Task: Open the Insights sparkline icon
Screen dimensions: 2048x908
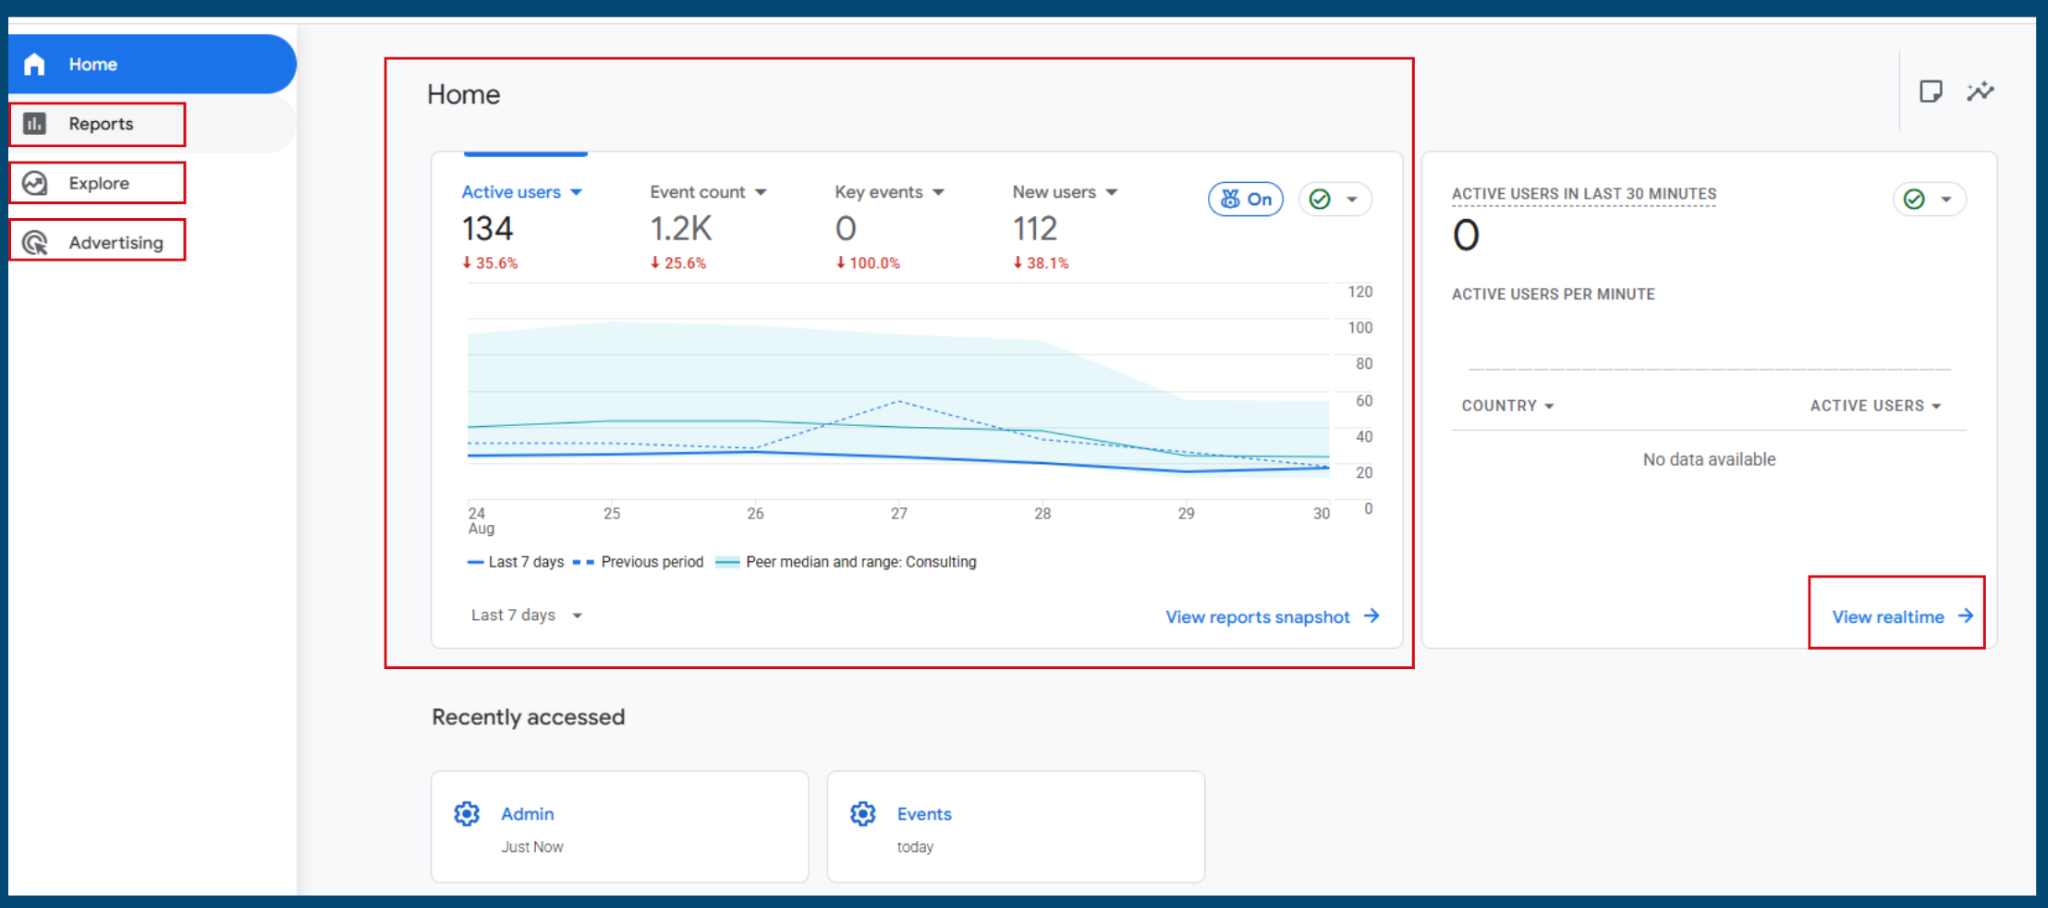Action: click(x=1980, y=92)
